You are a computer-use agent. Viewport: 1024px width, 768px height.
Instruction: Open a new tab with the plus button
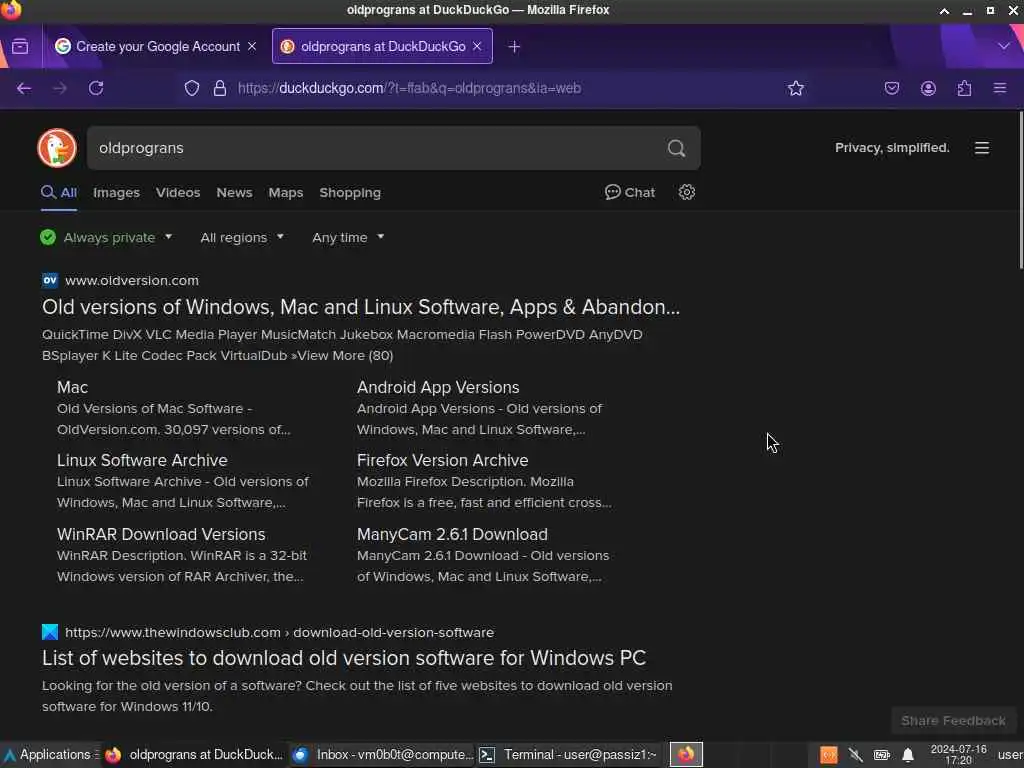point(514,46)
